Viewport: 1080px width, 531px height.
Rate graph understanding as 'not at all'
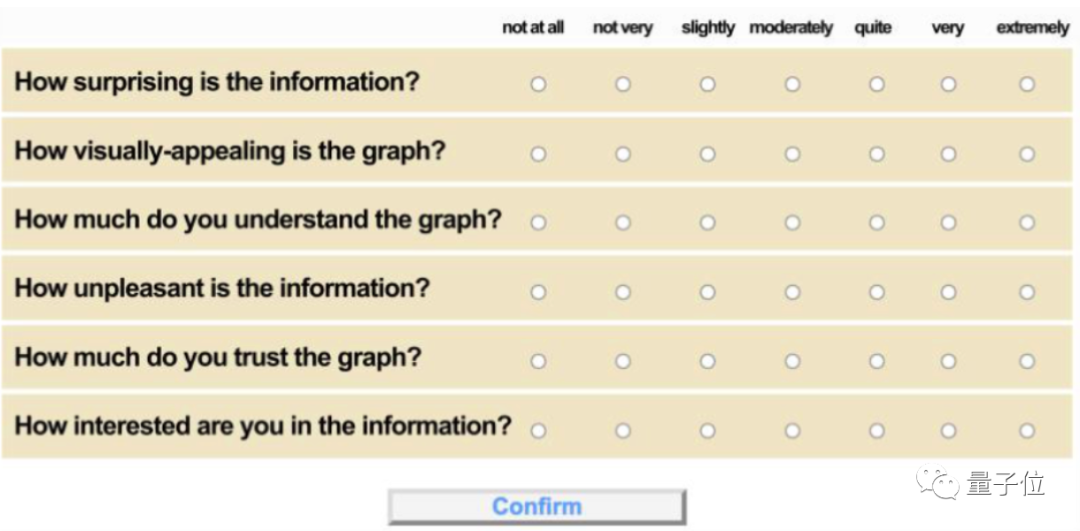pos(538,222)
